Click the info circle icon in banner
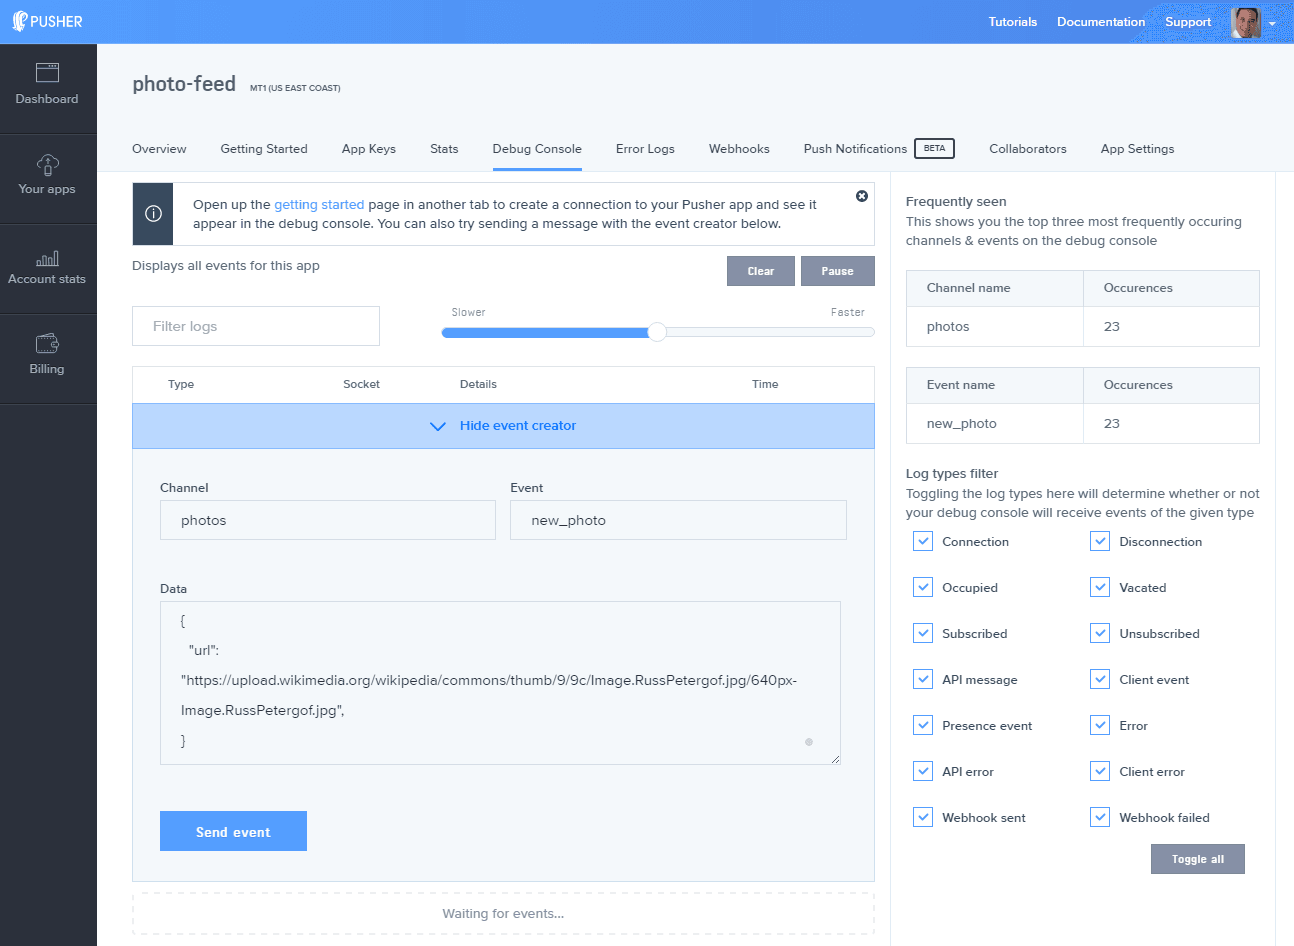The image size is (1294, 946). pos(153,214)
